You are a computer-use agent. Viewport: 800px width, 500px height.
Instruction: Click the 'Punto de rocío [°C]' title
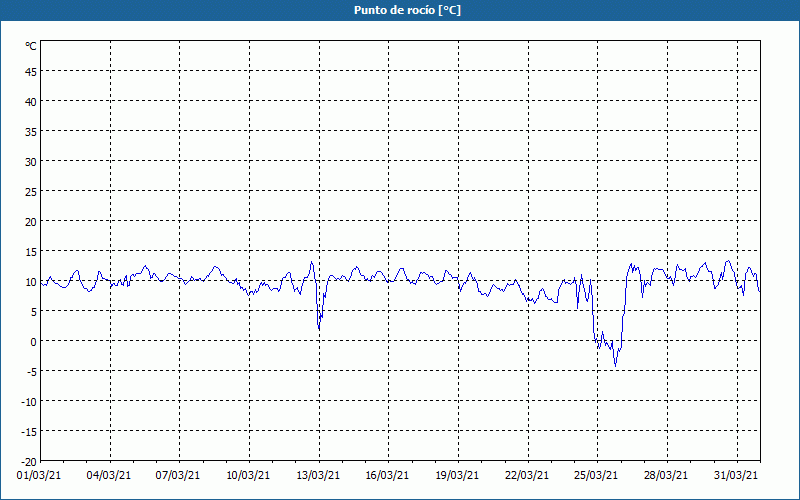point(407,10)
